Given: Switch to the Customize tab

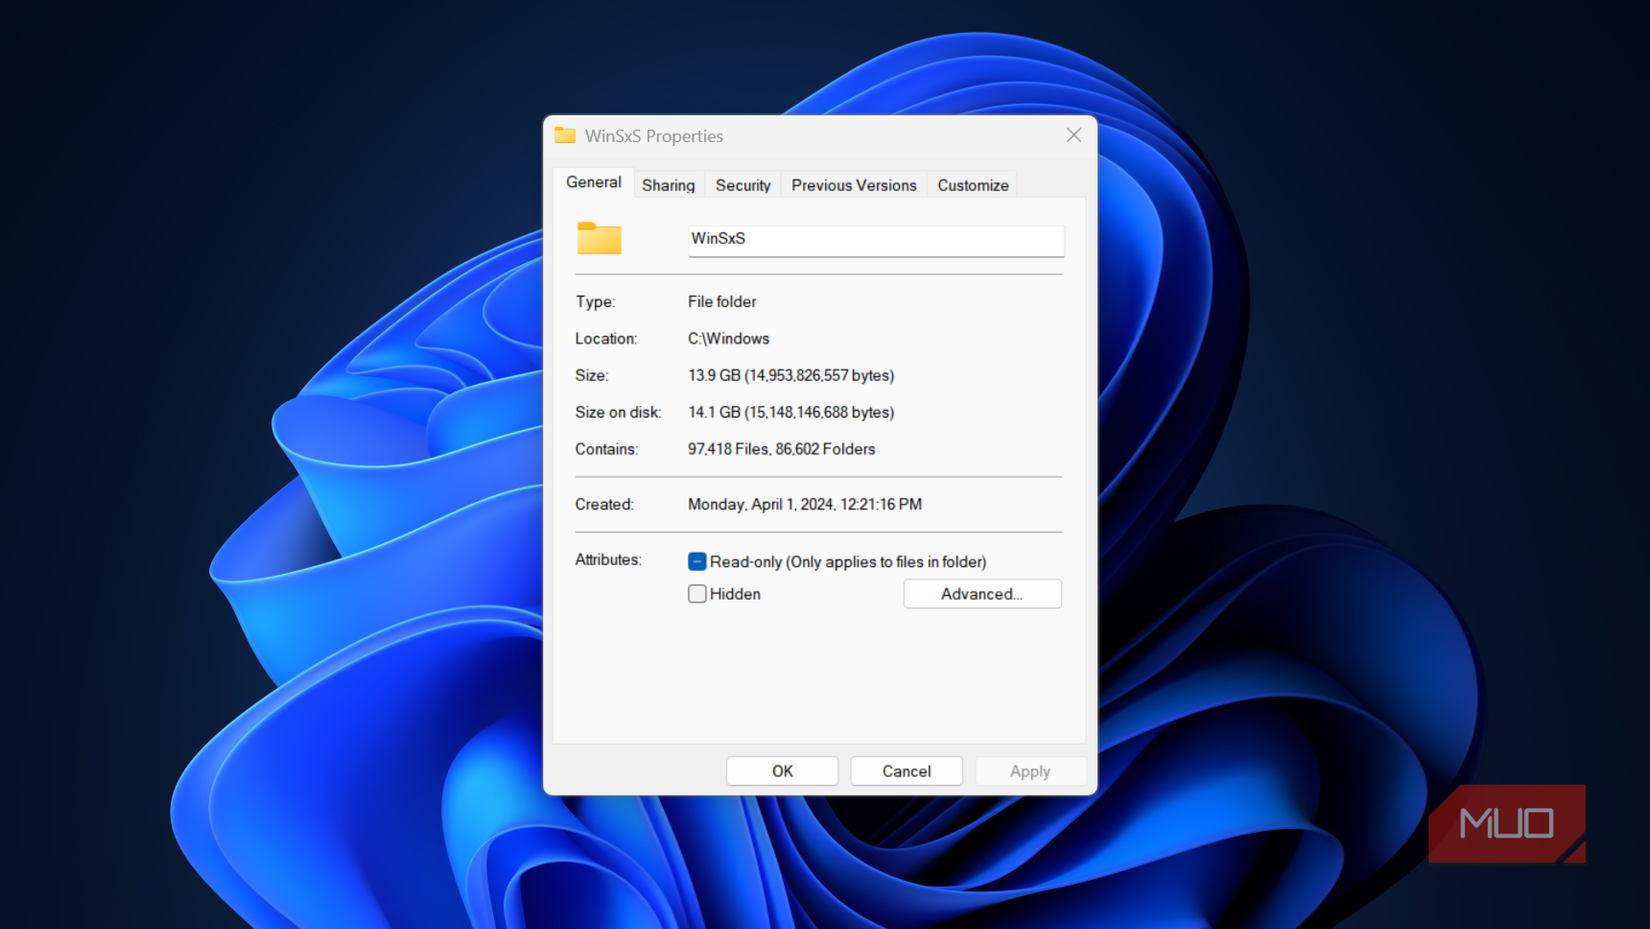Looking at the screenshot, I should coord(972,185).
